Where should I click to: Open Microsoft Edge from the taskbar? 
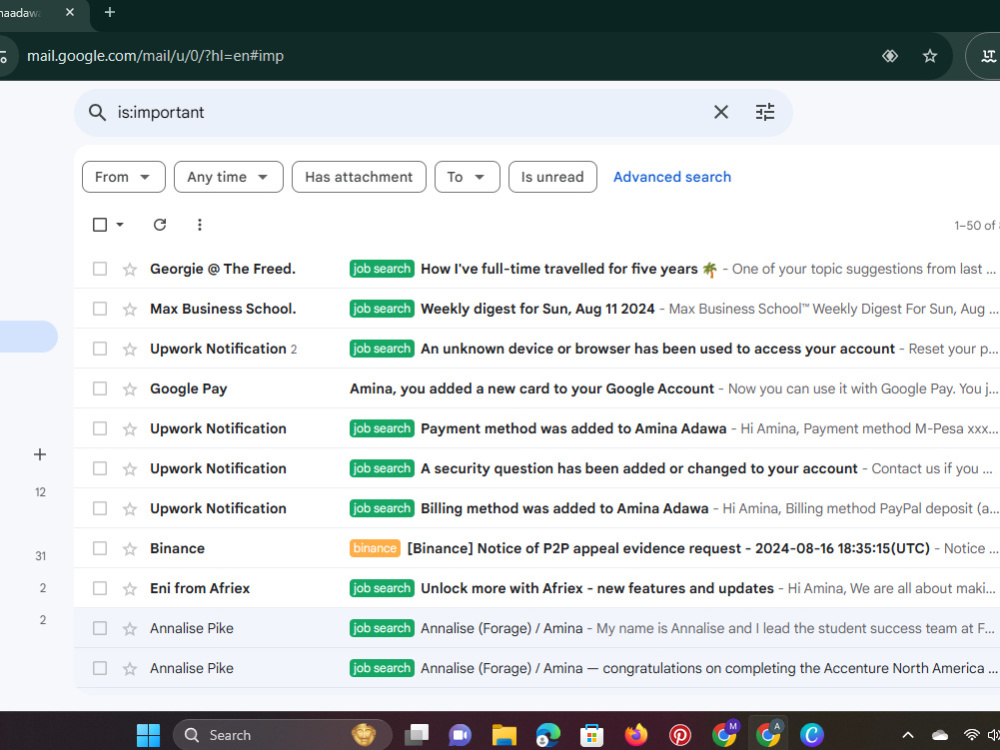pos(548,735)
